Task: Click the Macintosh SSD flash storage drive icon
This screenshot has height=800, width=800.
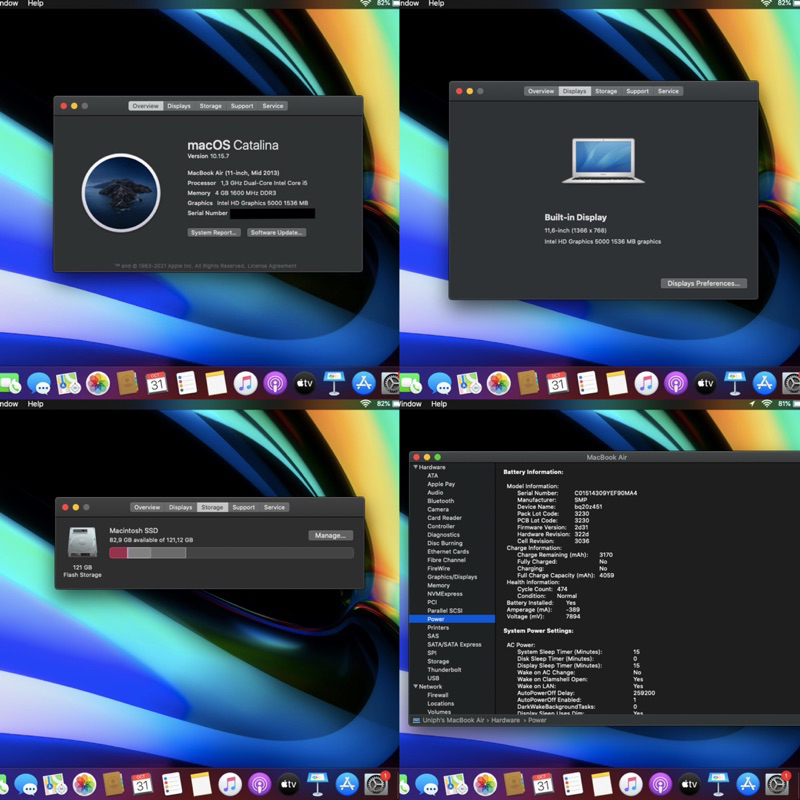Action: click(83, 543)
